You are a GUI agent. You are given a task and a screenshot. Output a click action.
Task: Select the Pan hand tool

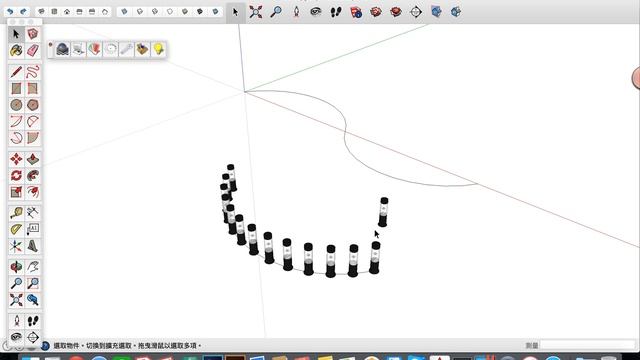point(33,267)
